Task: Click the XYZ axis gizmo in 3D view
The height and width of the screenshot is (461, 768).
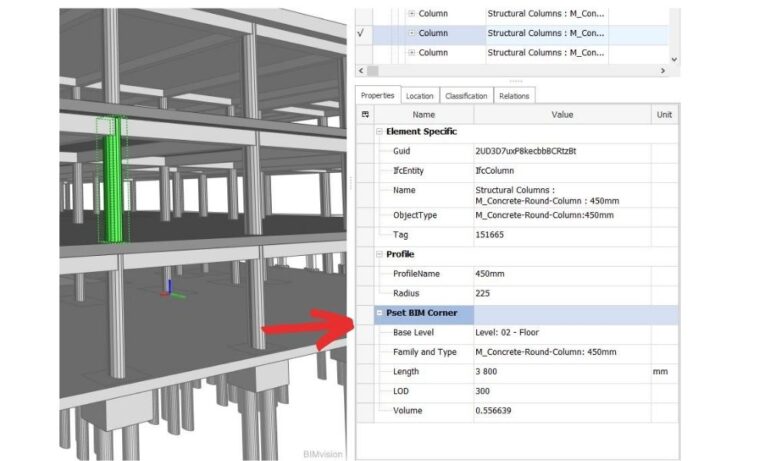Action: [x=171, y=290]
